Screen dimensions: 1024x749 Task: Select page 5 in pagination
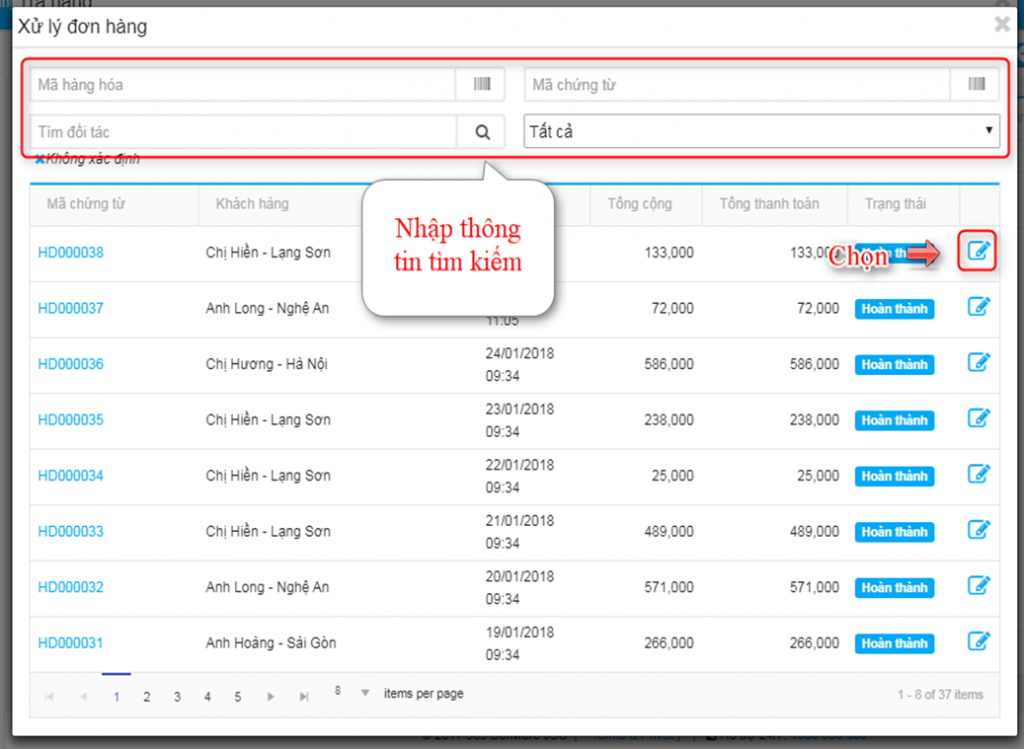click(238, 697)
